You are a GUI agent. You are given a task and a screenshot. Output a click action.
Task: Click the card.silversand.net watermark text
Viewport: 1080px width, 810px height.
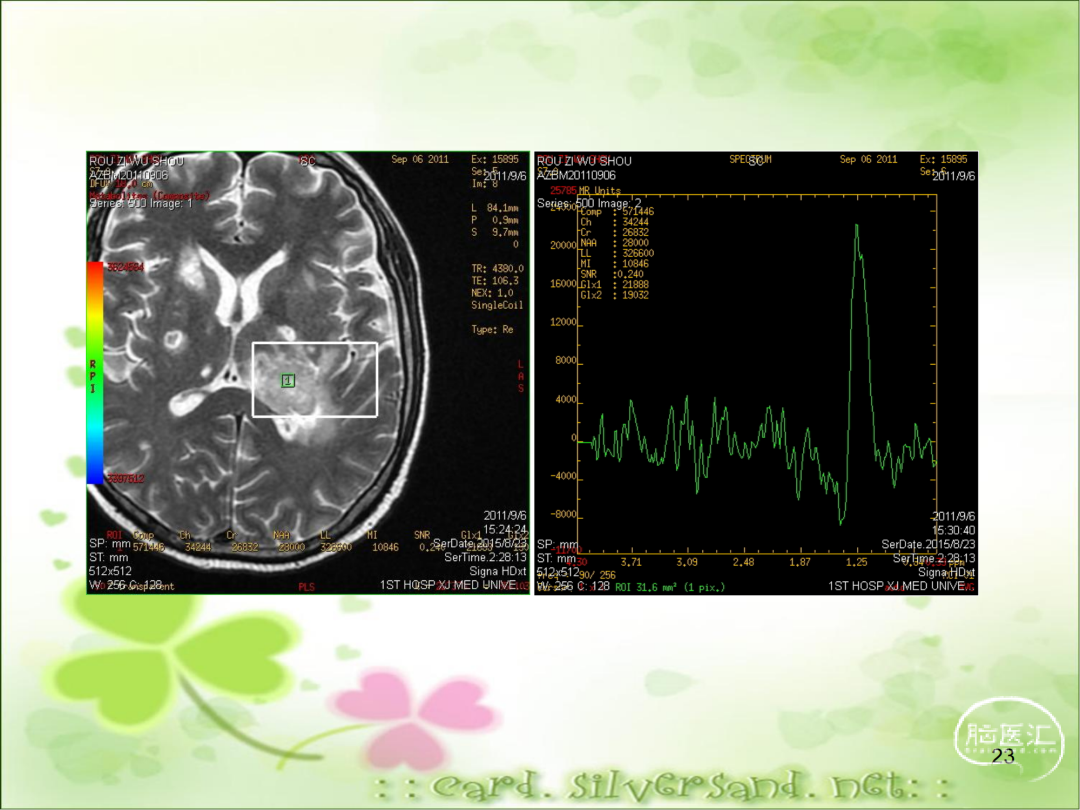[x=661, y=784]
